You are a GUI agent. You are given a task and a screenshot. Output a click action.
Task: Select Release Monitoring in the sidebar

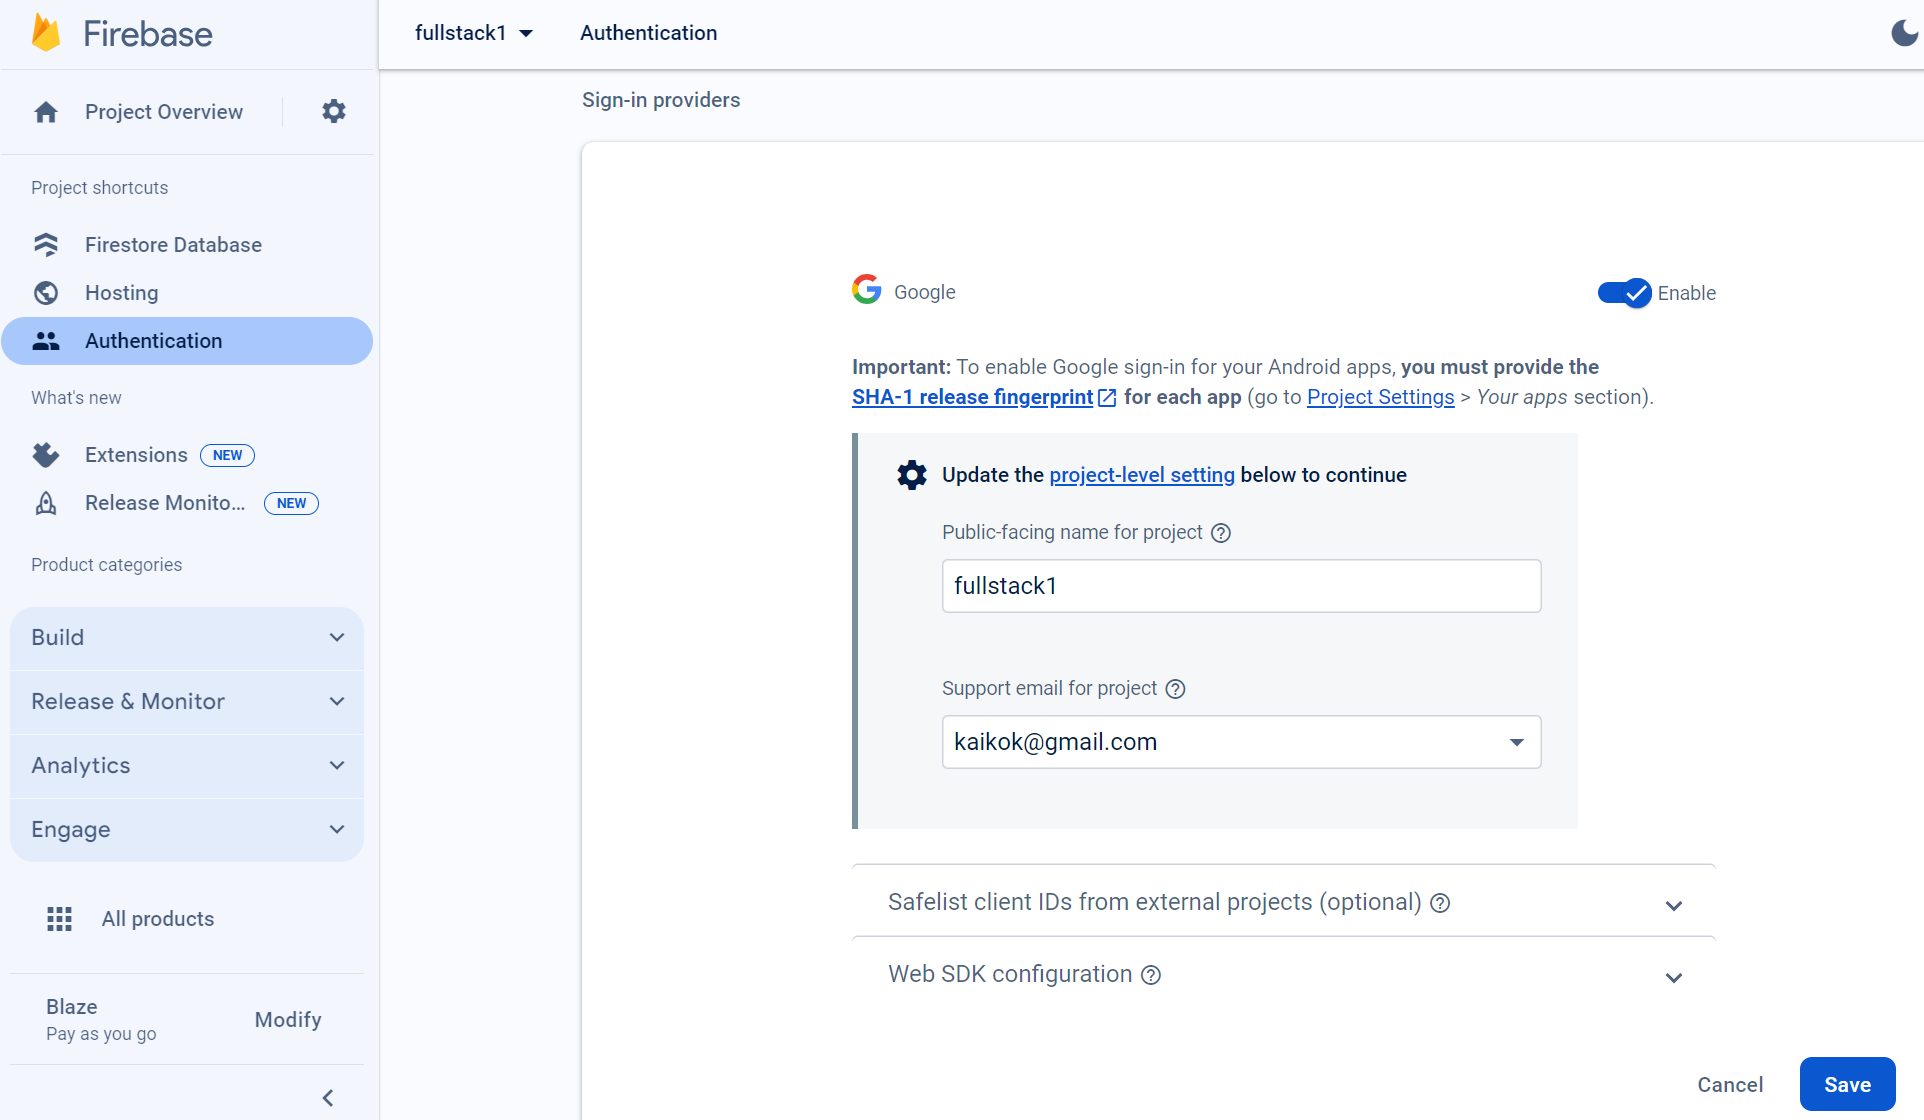(163, 502)
